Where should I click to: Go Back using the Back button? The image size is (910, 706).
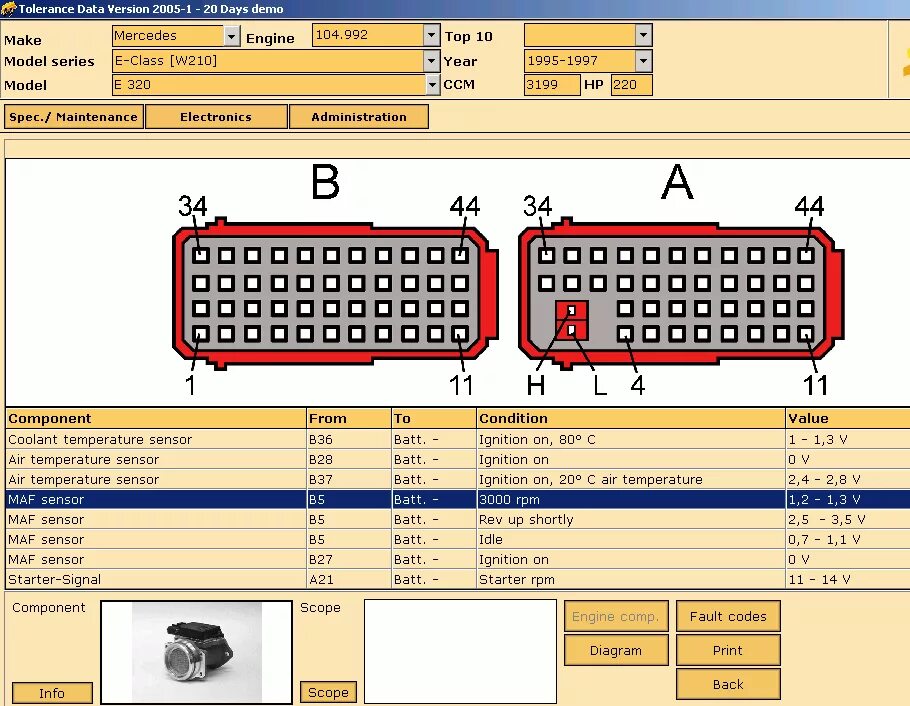pos(728,685)
